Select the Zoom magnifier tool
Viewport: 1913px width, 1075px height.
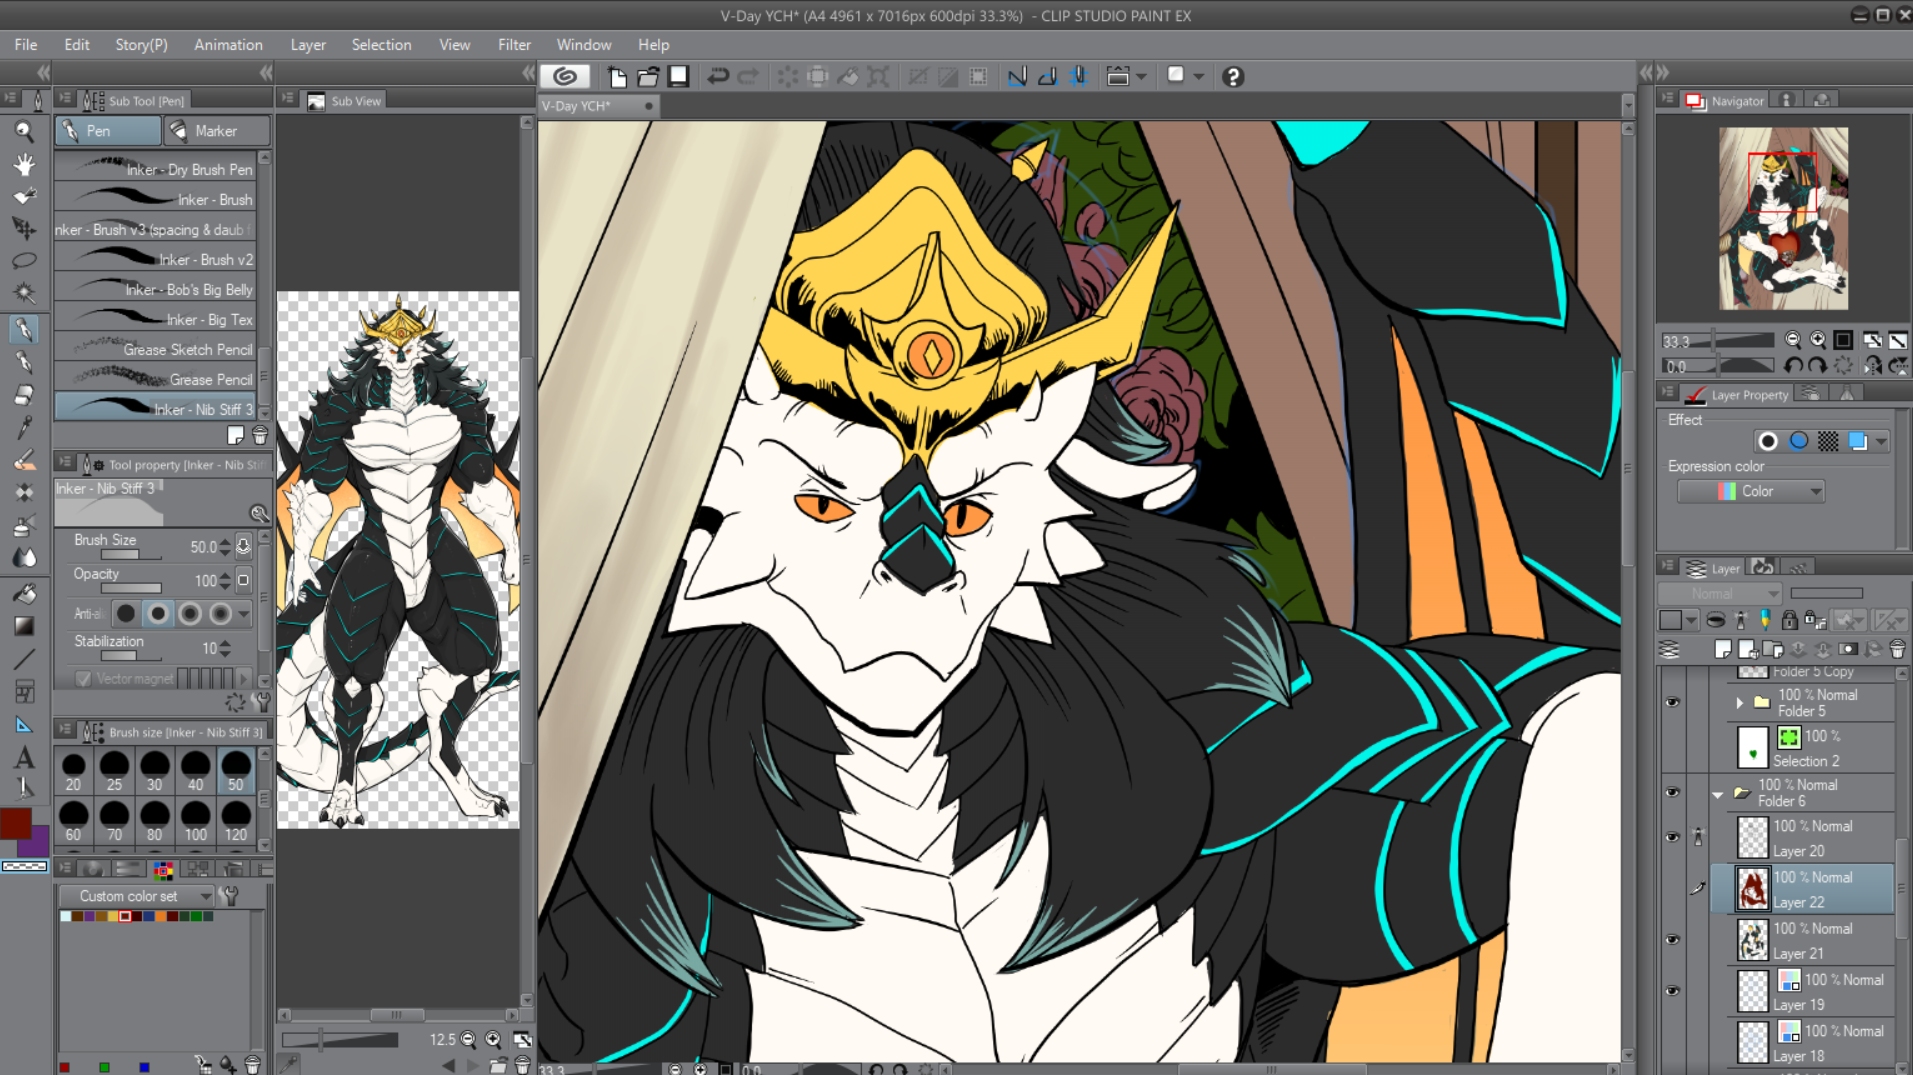coord(24,131)
